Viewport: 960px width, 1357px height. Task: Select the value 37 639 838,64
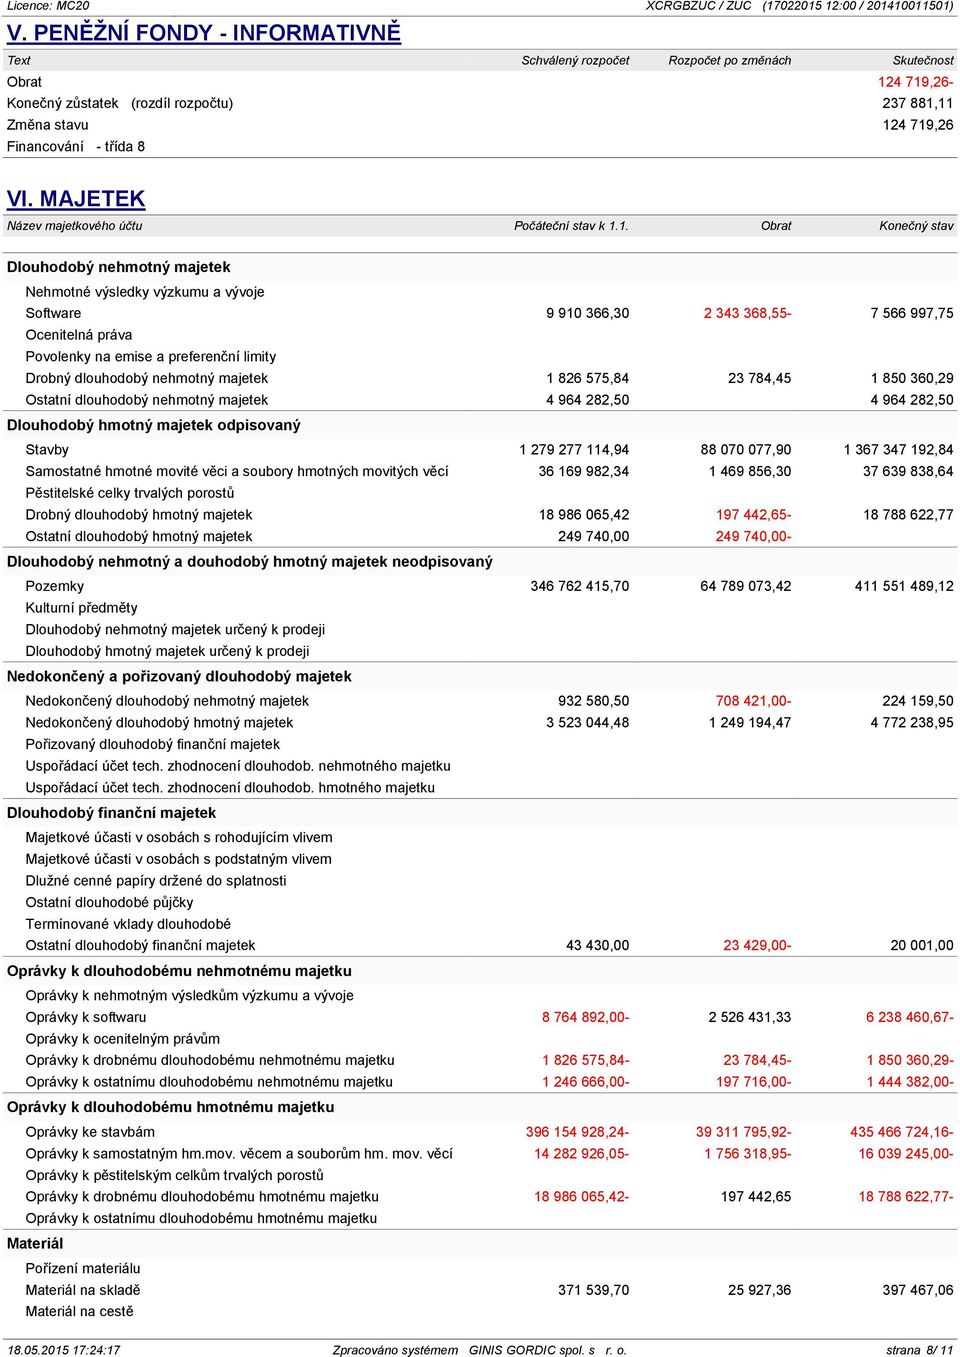pyautogui.click(x=908, y=471)
